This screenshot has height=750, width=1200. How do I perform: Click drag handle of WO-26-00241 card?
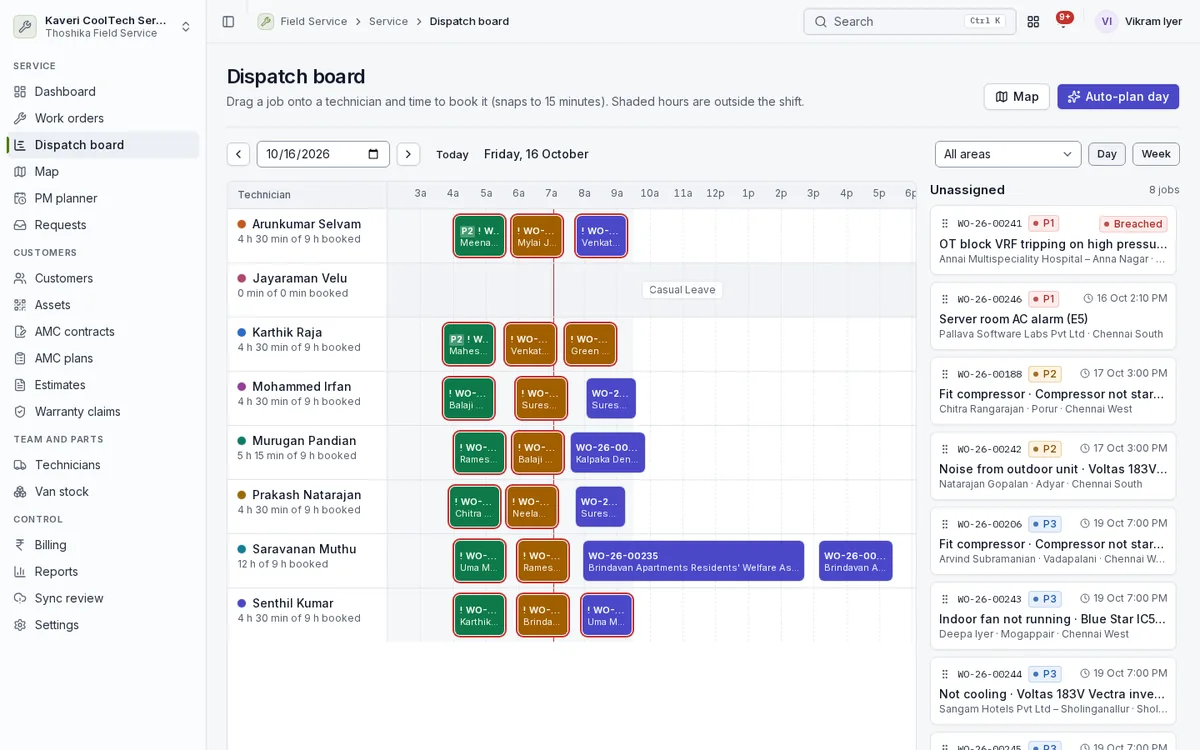click(945, 224)
